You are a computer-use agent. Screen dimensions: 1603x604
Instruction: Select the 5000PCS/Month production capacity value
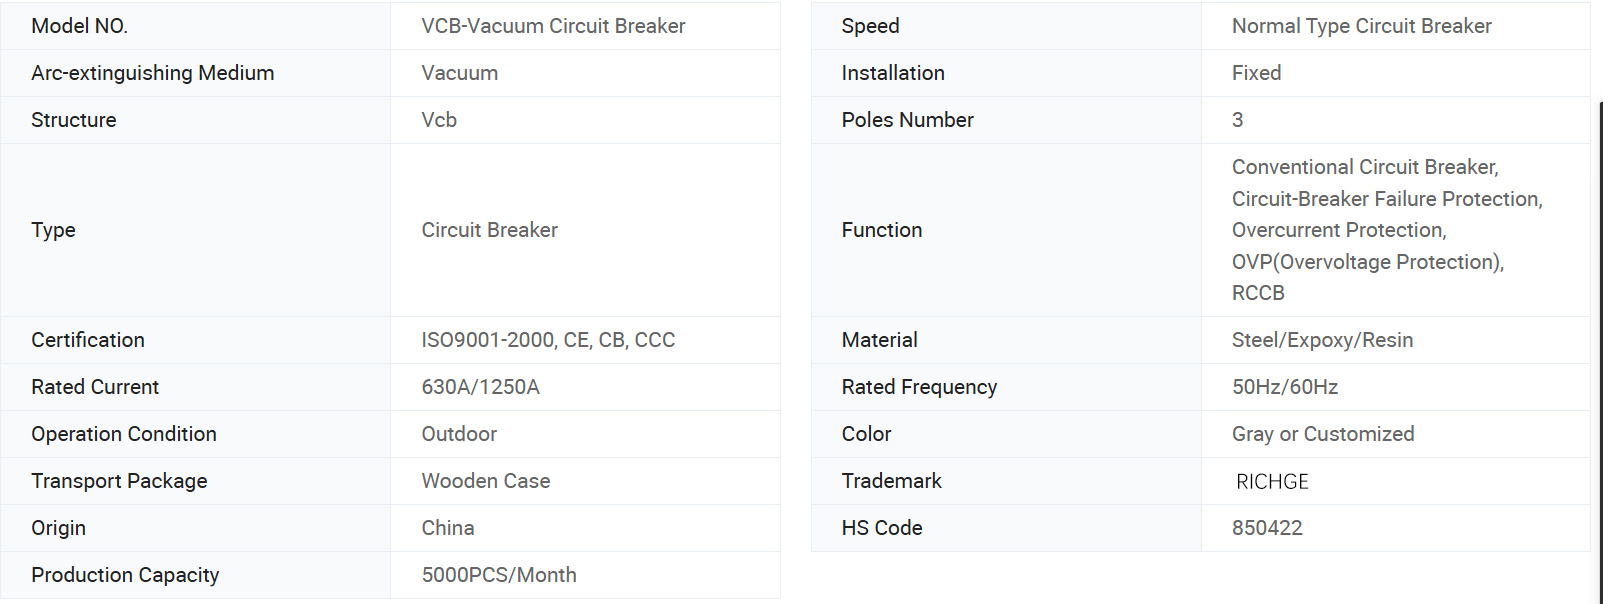(x=499, y=575)
